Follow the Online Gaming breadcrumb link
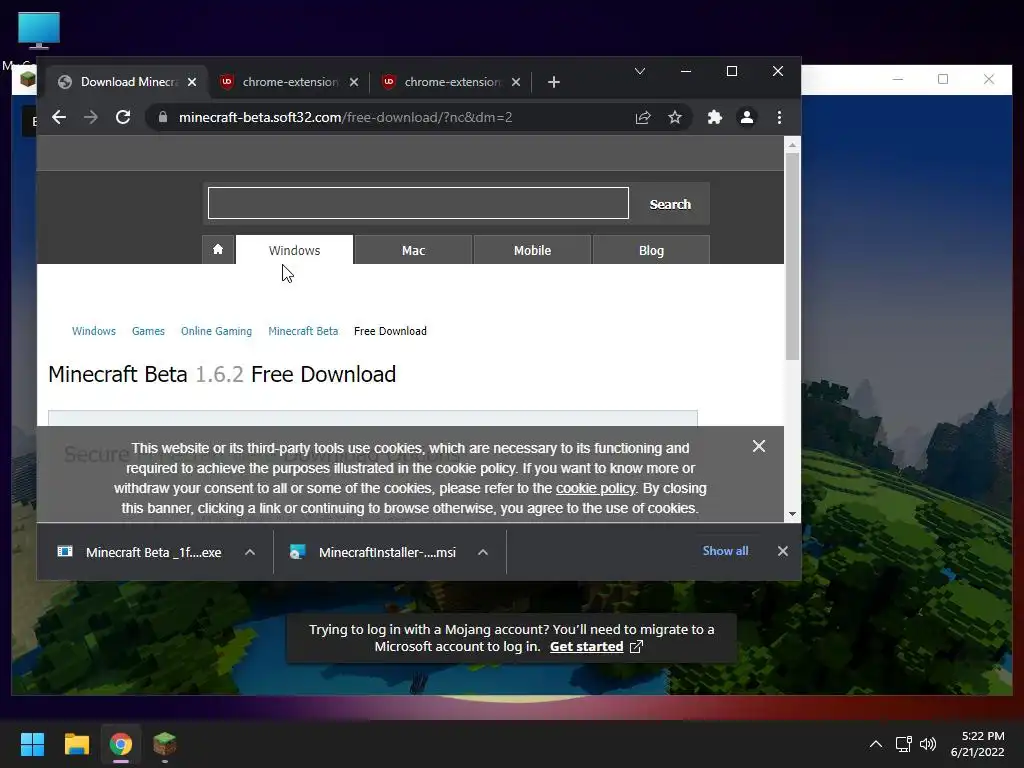Viewport: 1024px width, 768px height. [x=216, y=331]
